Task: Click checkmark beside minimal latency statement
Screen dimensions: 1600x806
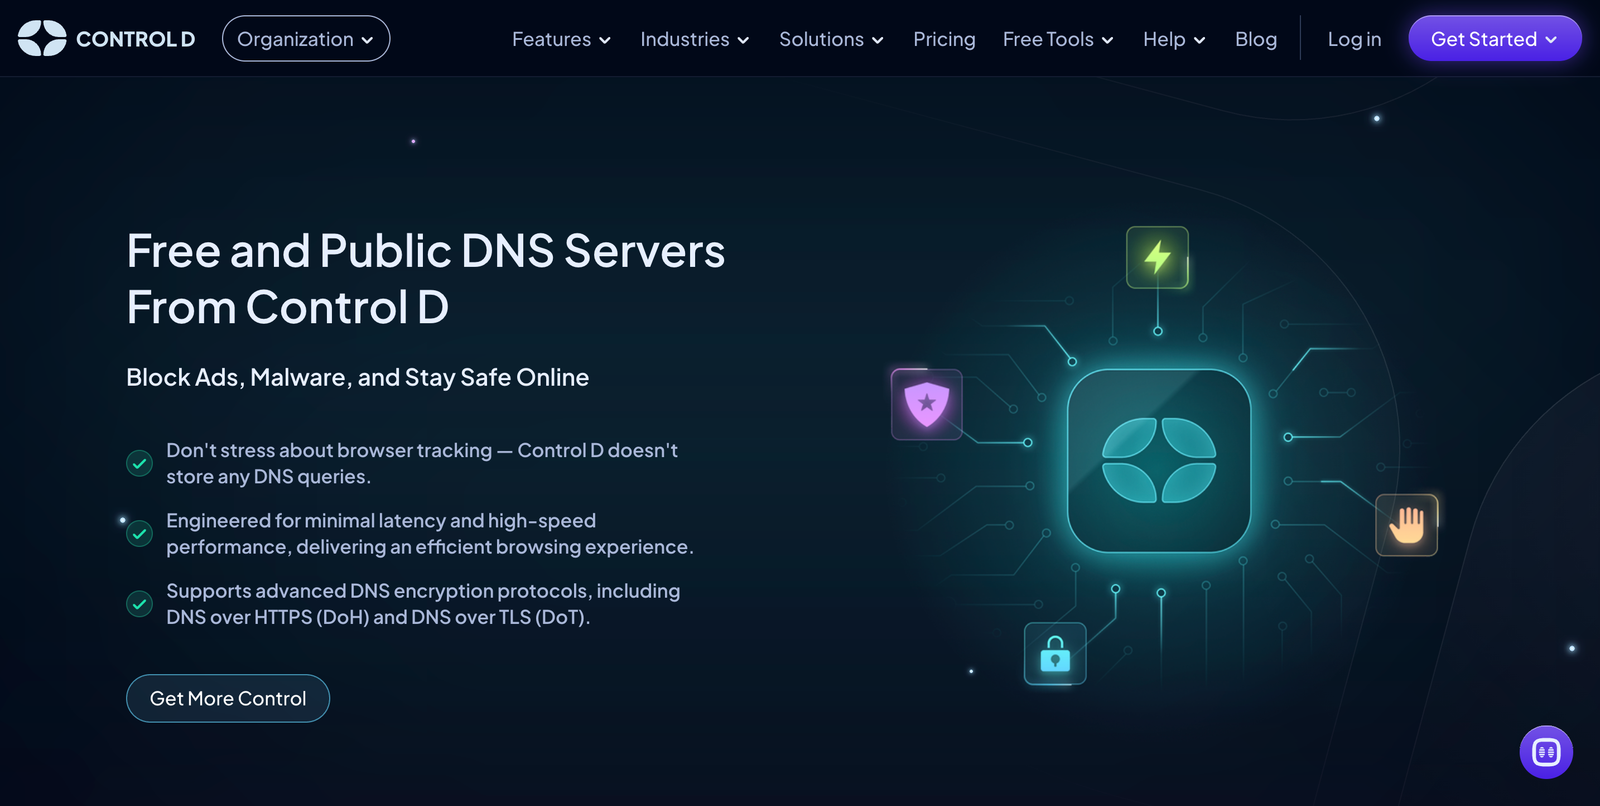Action: pyautogui.click(x=139, y=534)
